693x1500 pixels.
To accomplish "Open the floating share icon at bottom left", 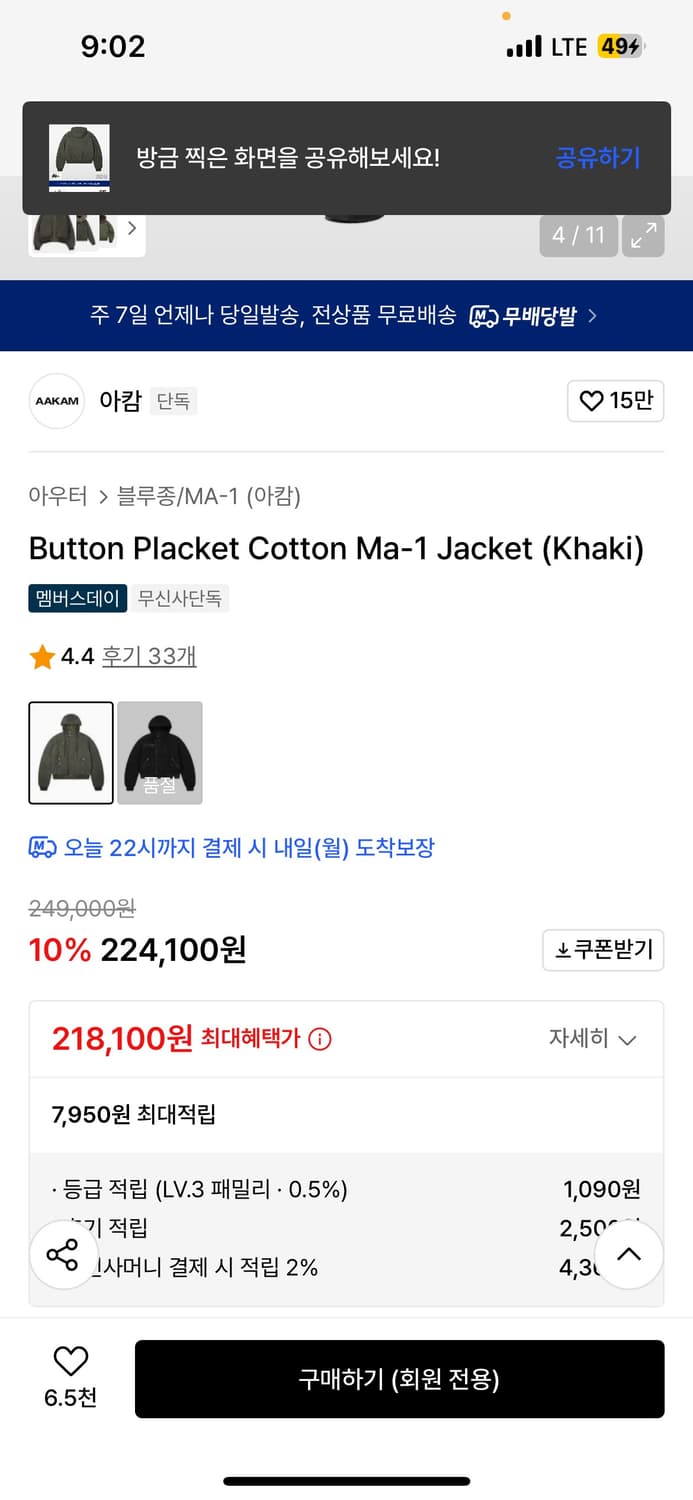I will (63, 1254).
